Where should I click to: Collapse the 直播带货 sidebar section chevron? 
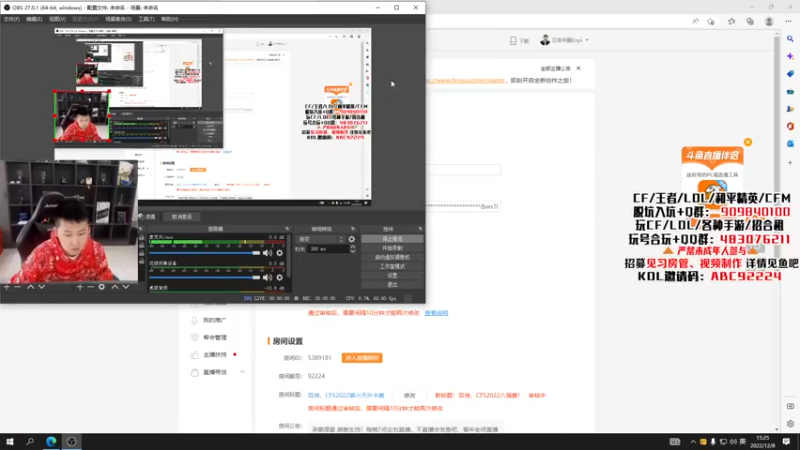242,372
